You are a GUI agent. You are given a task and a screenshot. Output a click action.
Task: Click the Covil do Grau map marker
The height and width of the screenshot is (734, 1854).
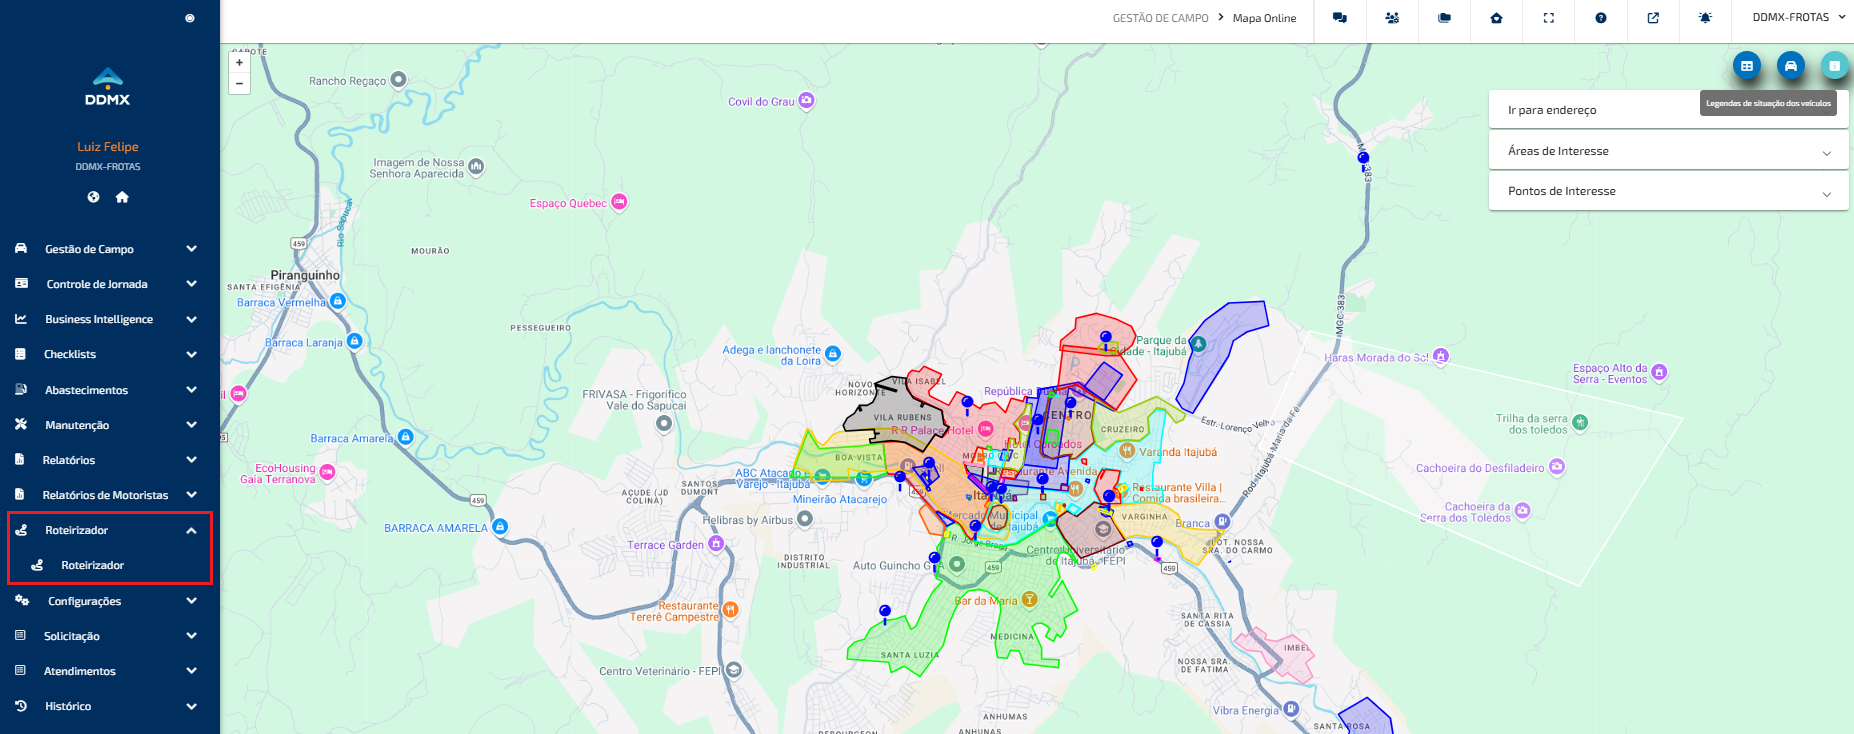[x=807, y=101]
